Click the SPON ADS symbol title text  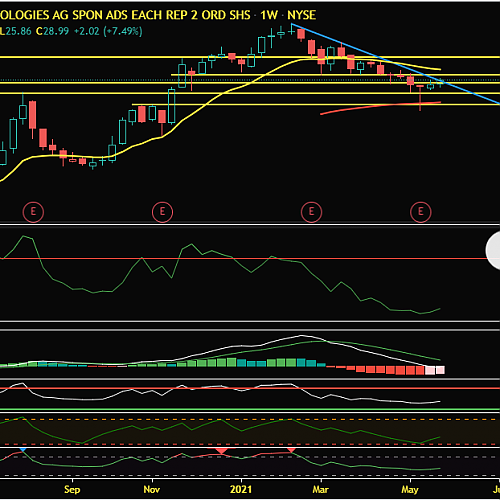(x=100, y=15)
